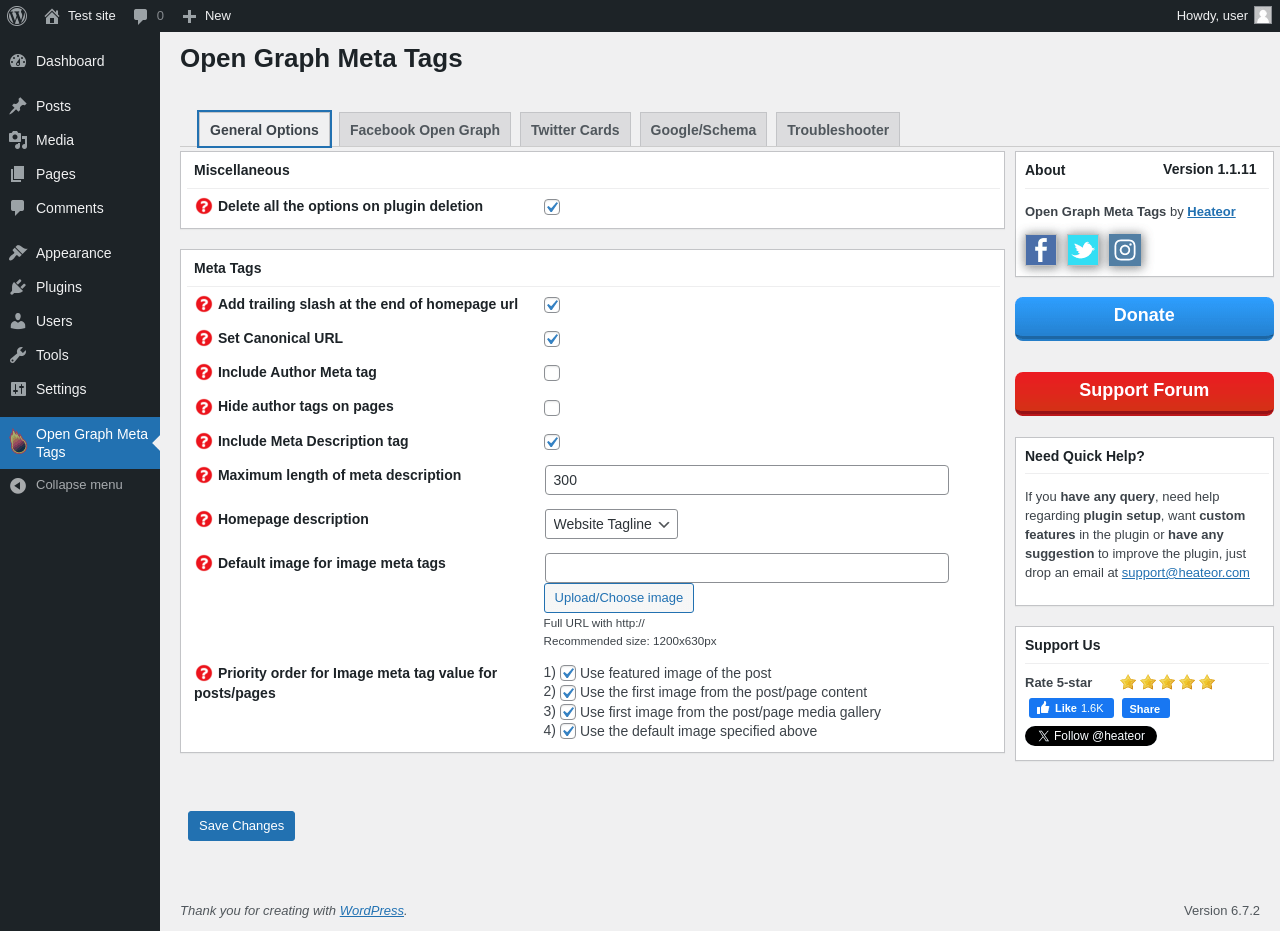Click support@heateor.com email link
The width and height of the screenshot is (1280, 931).
(1185, 572)
